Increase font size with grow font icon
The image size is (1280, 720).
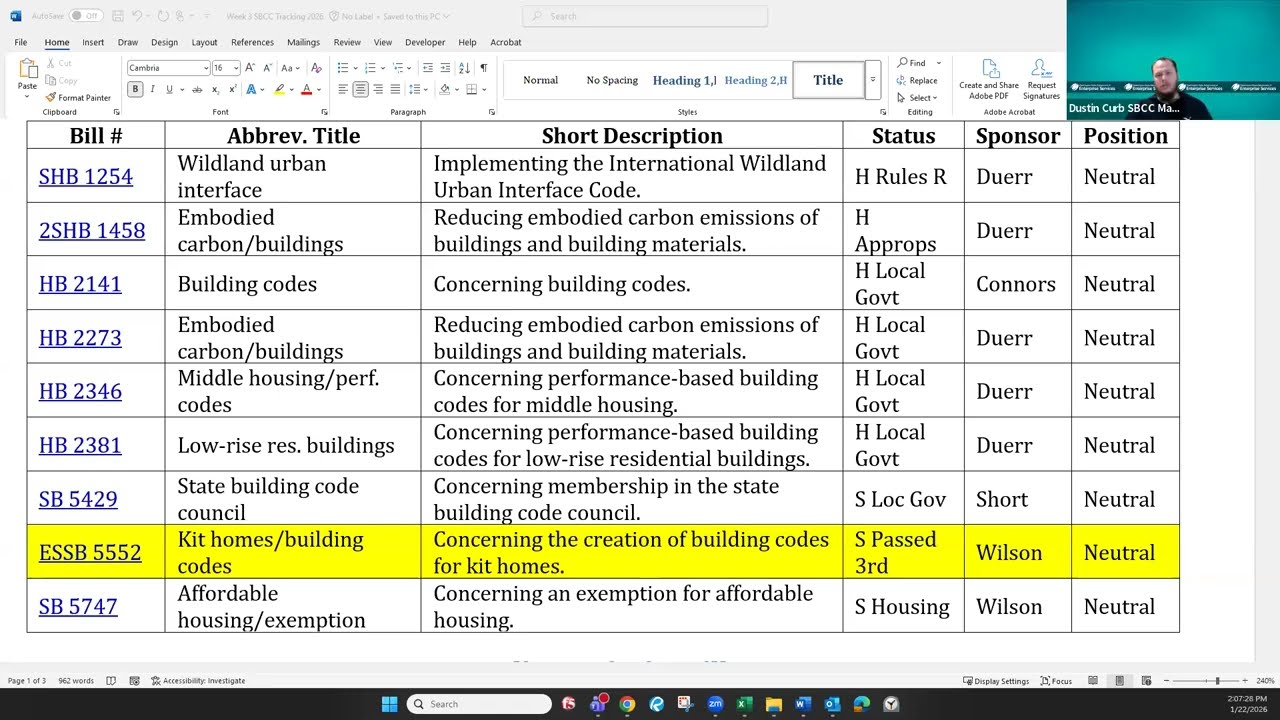(x=250, y=68)
